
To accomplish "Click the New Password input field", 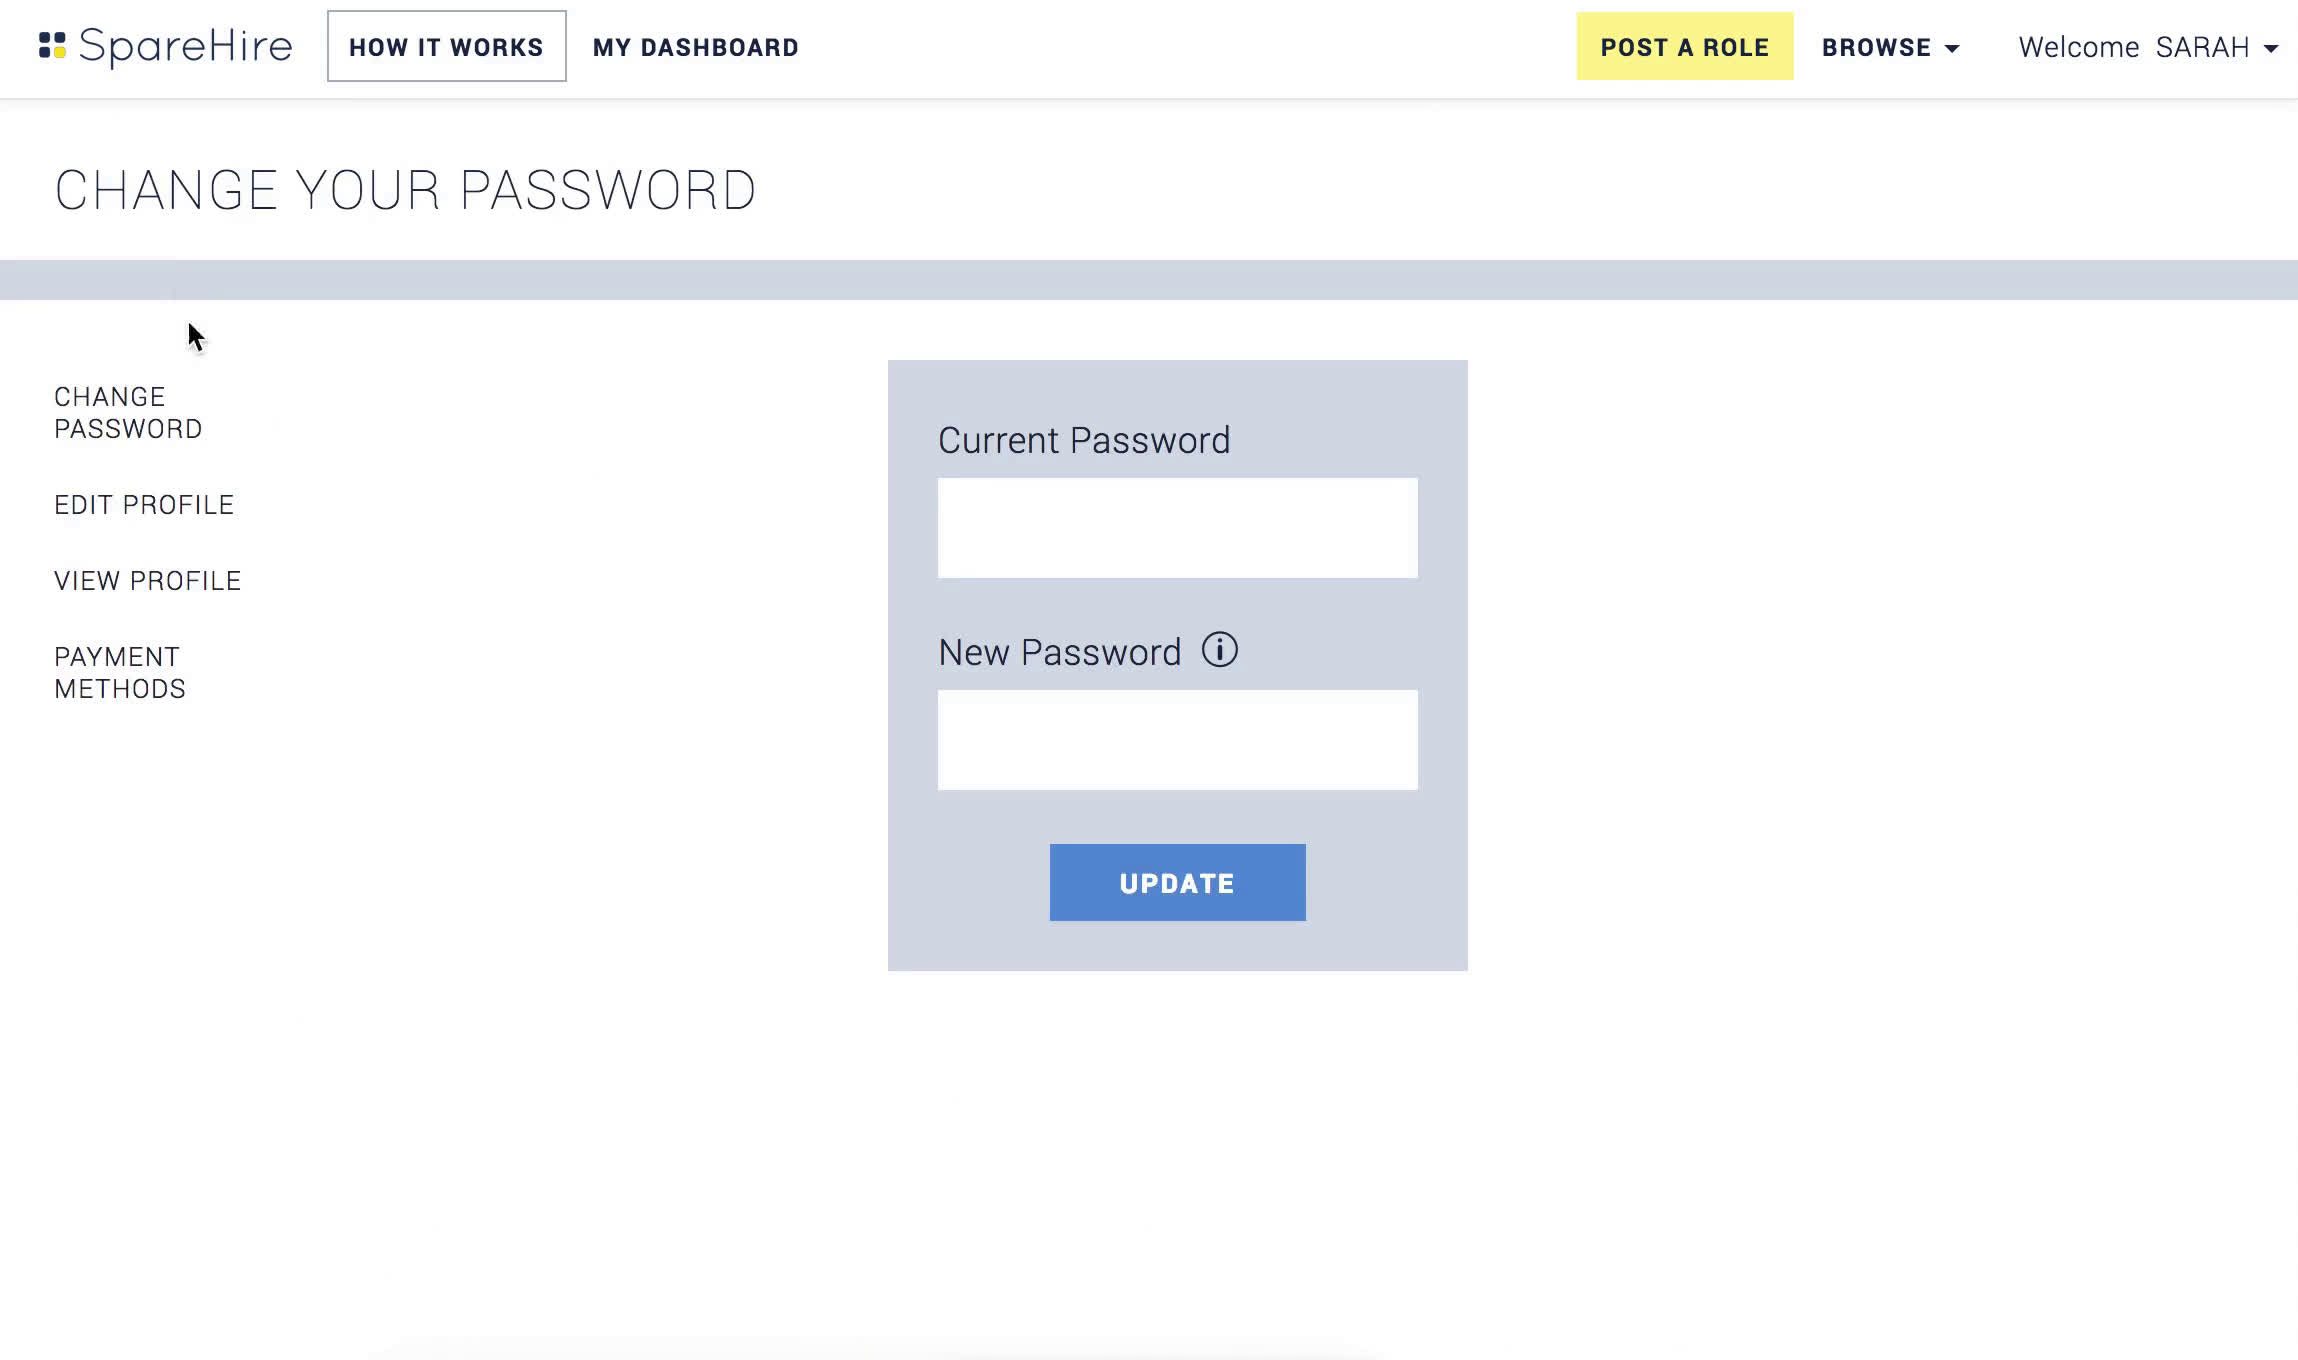I will [x=1177, y=738].
